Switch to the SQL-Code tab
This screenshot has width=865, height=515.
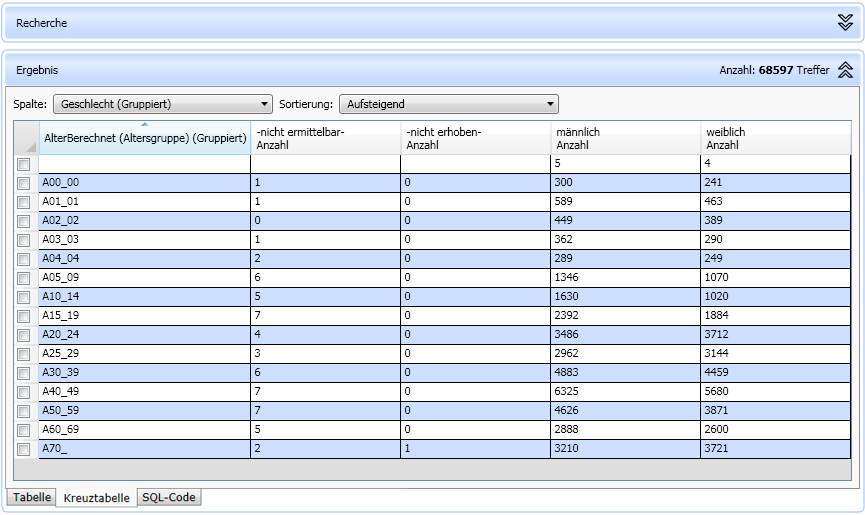tap(168, 497)
